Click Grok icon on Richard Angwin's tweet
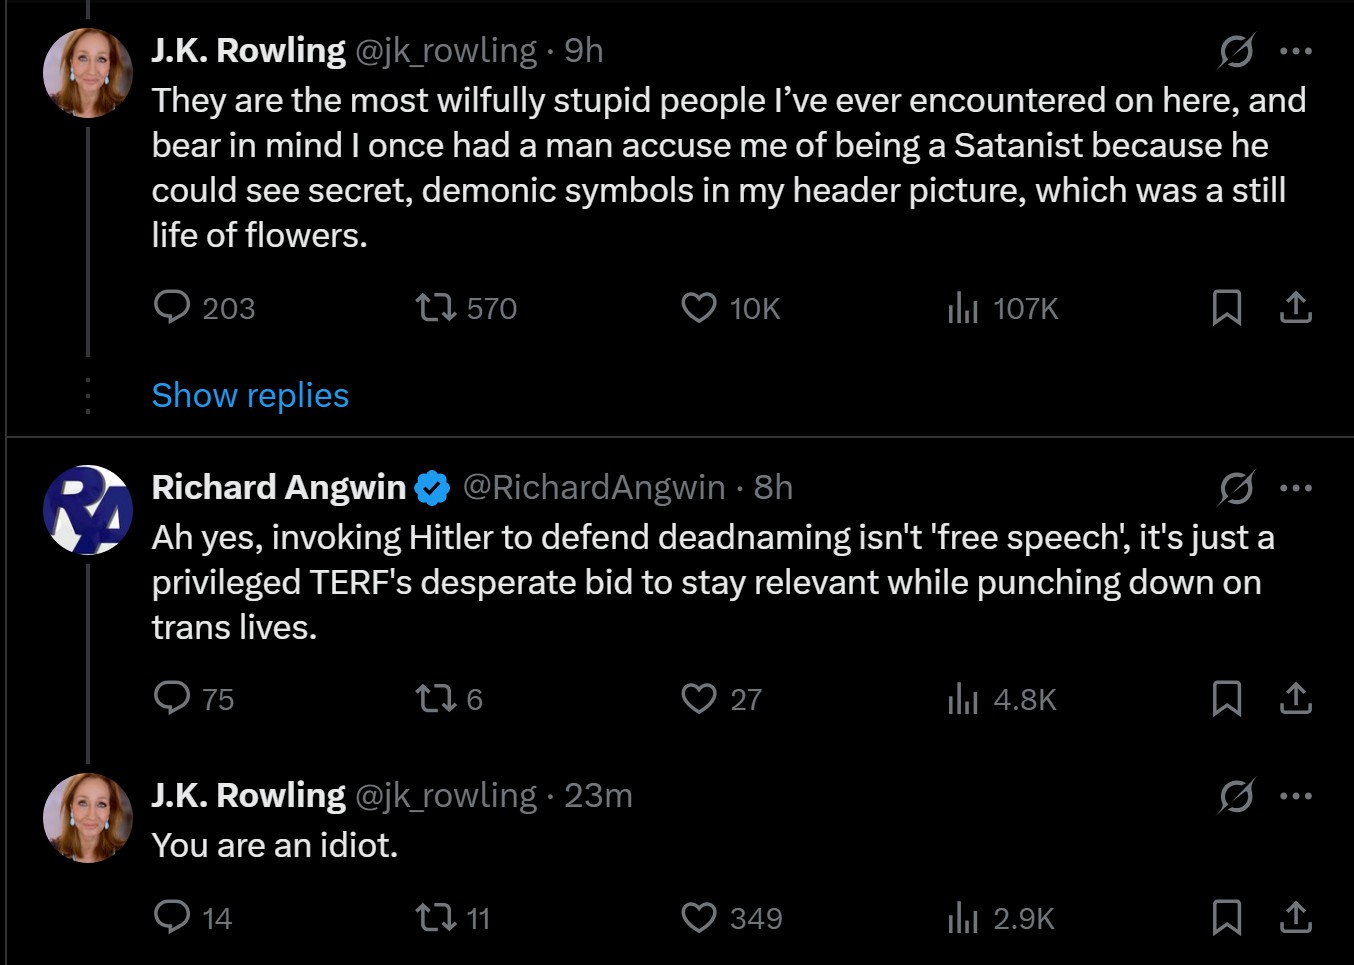 (1237, 488)
